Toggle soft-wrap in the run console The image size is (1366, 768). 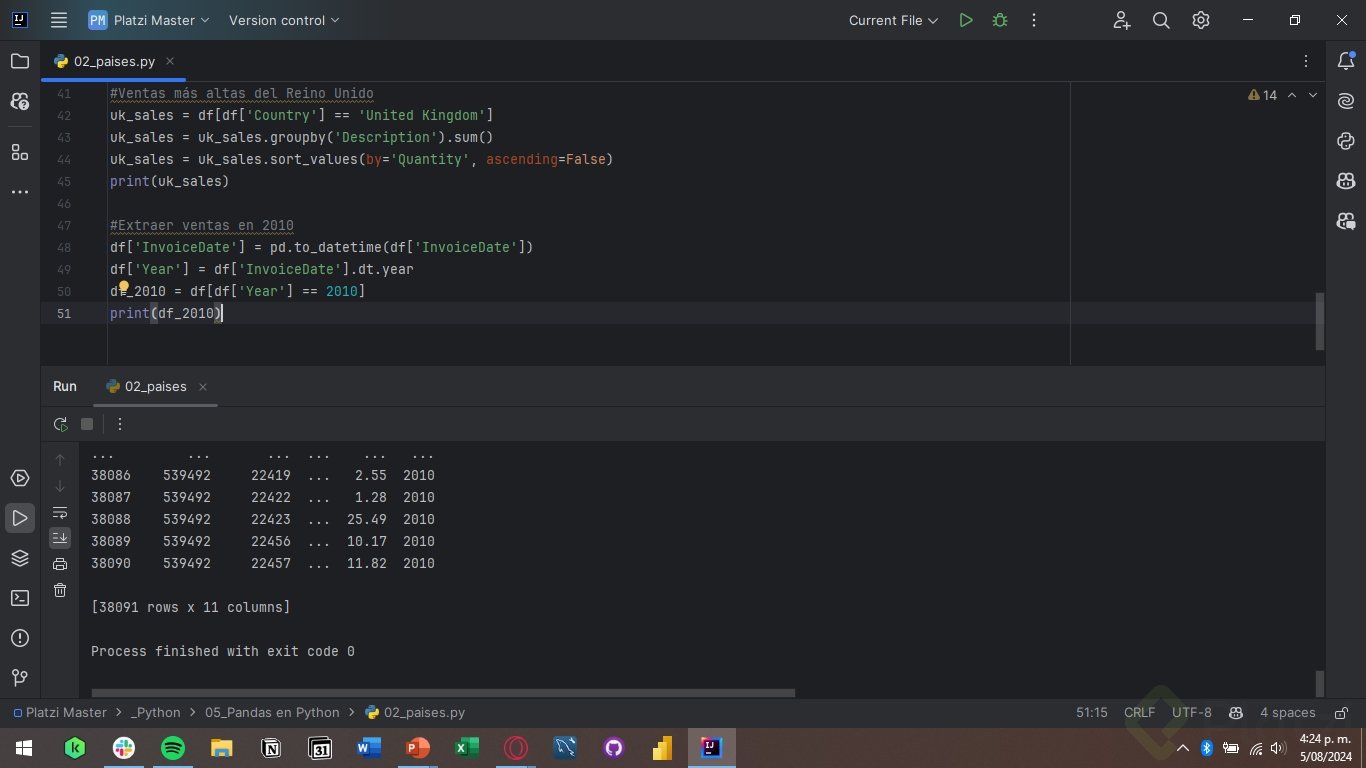click(x=60, y=512)
